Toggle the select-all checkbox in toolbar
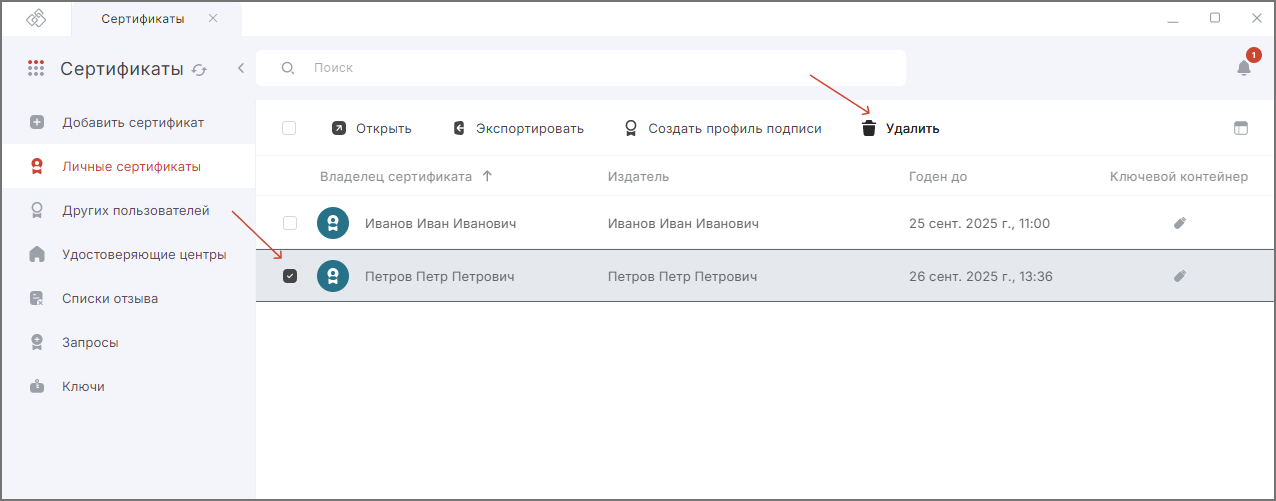Image resolution: width=1276 pixels, height=501 pixels. pos(289,128)
